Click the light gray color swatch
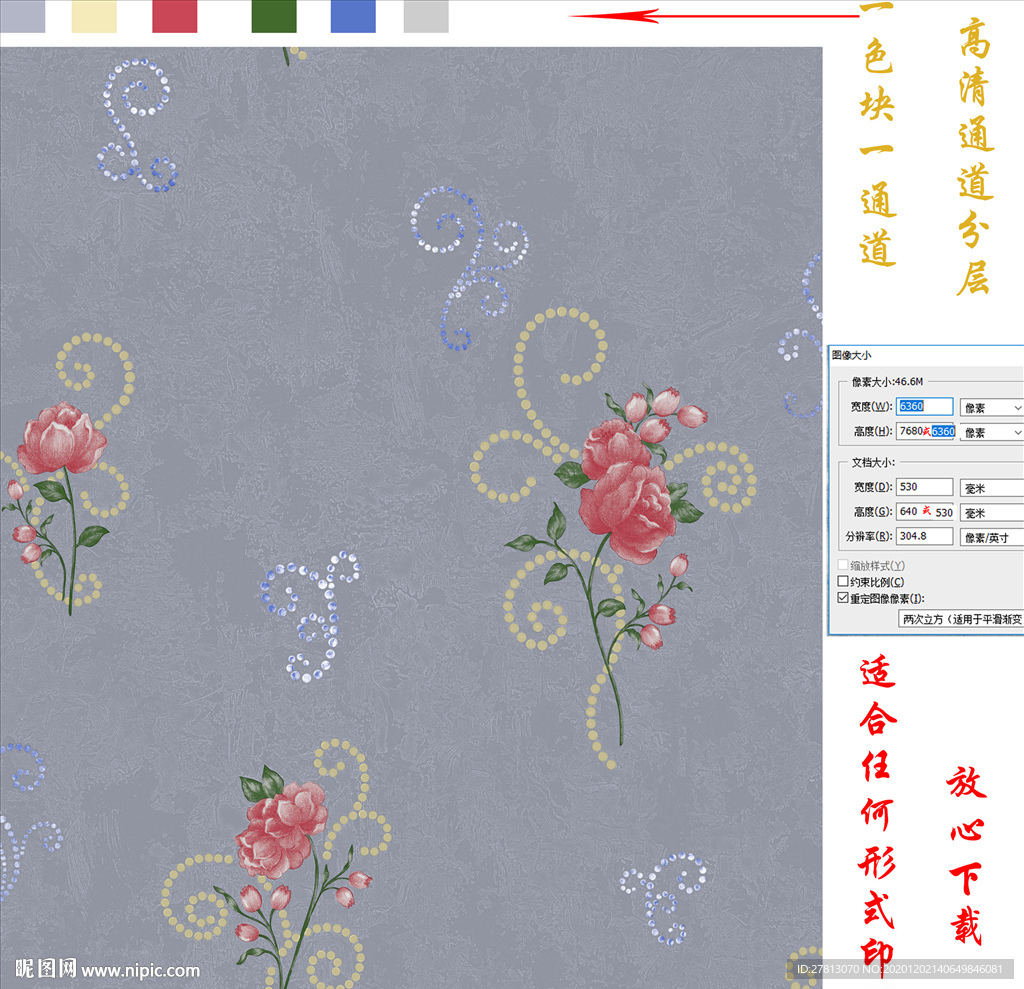The width and height of the screenshot is (1024, 989). [x=426, y=16]
